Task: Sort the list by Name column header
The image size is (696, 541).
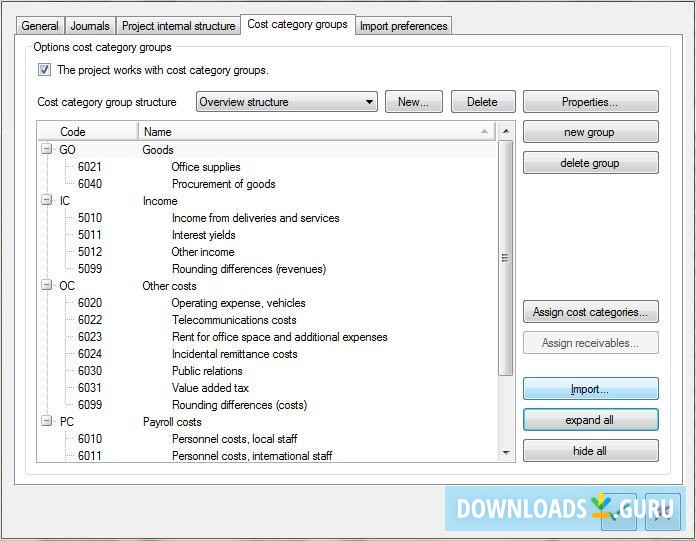Action: pyautogui.click(x=317, y=132)
